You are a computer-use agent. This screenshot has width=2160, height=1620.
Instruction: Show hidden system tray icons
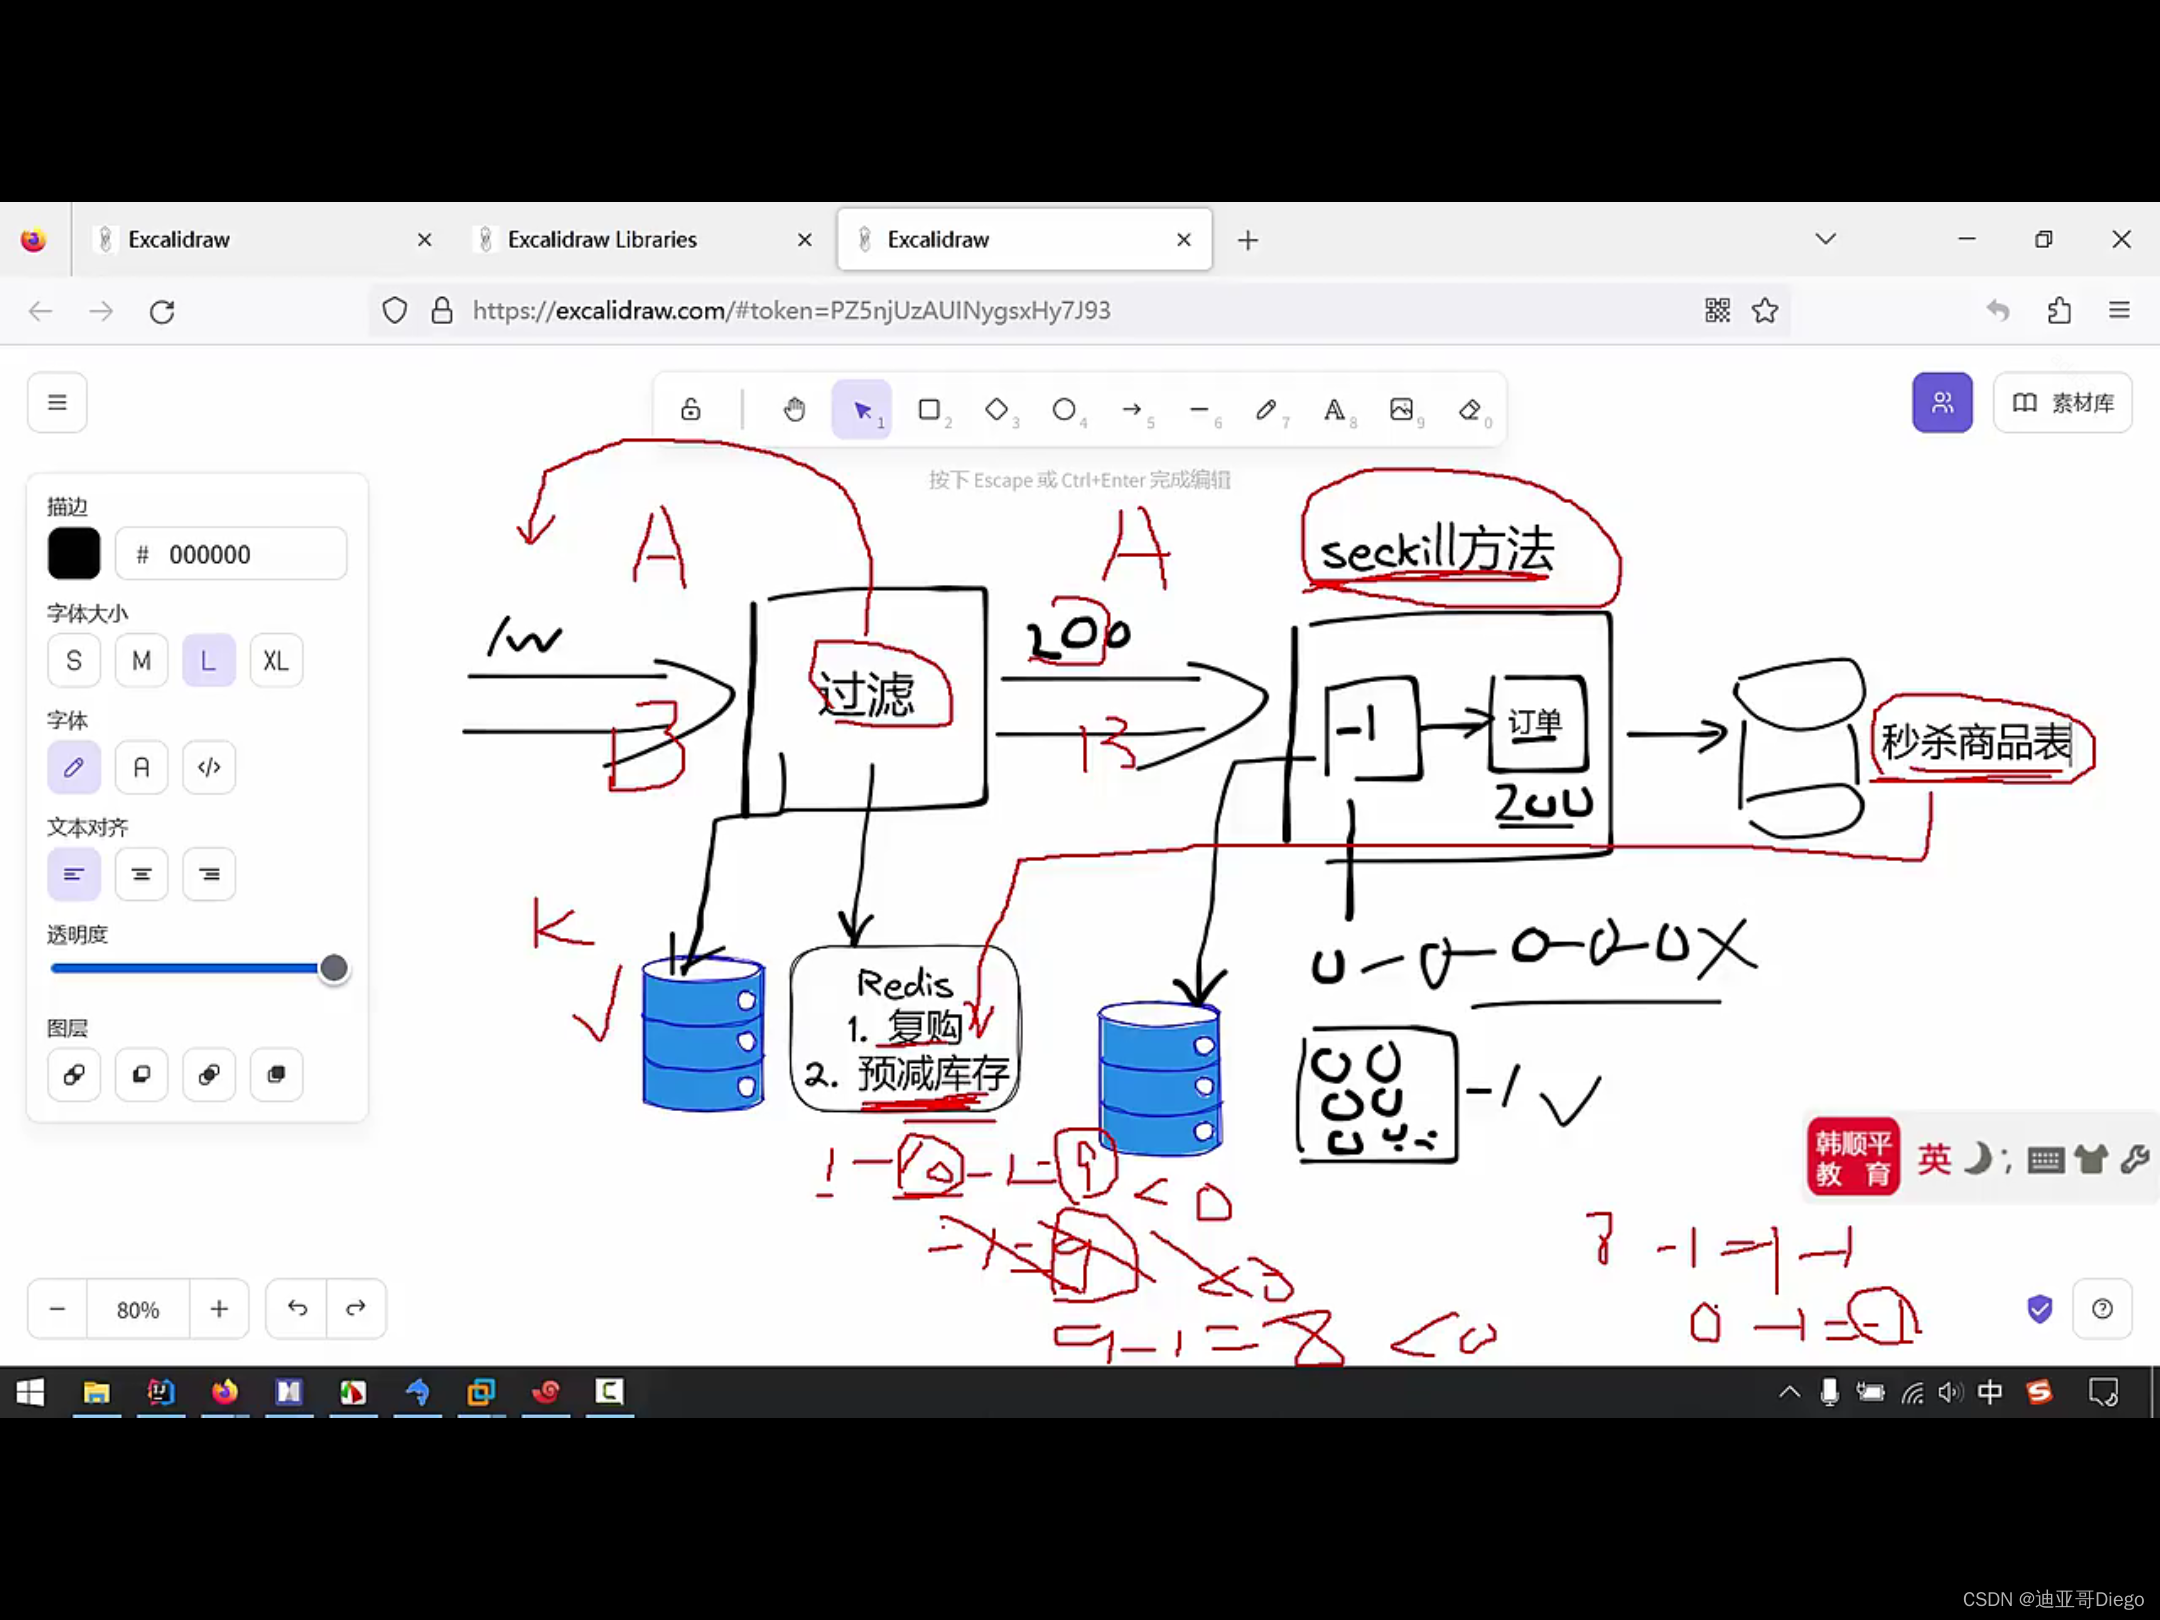[1789, 1392]
